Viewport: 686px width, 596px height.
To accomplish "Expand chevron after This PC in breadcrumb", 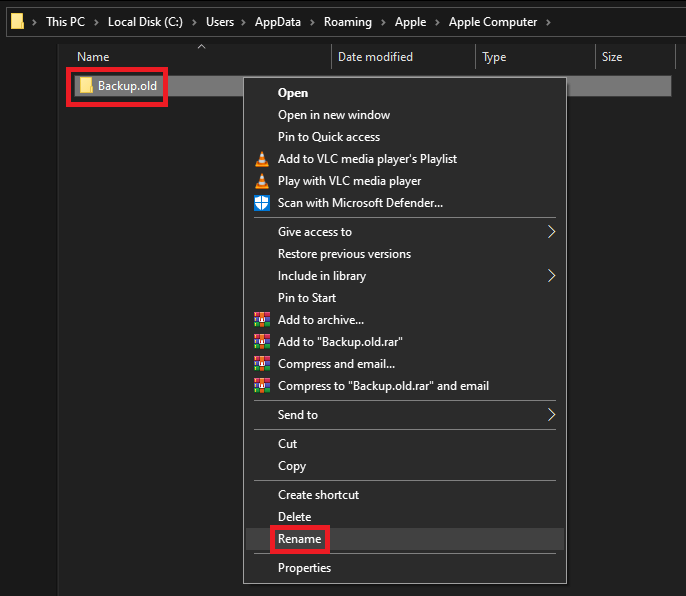I will (x=96, y=22).
